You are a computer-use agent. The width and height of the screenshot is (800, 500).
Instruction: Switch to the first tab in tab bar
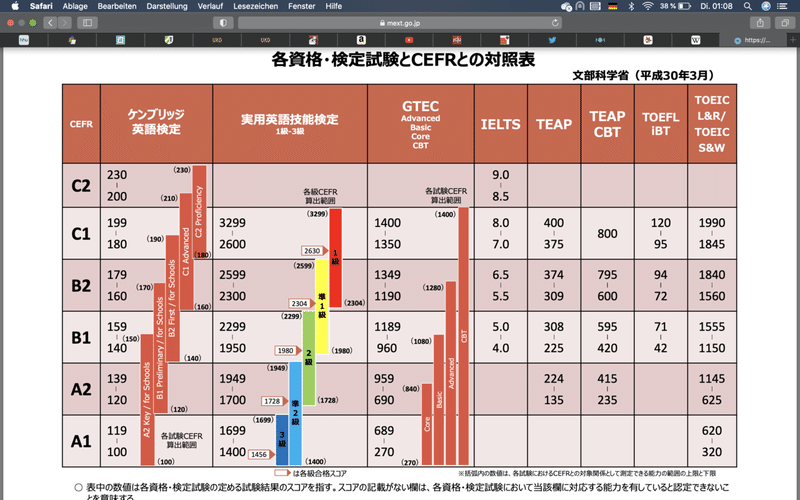point(24,40)
